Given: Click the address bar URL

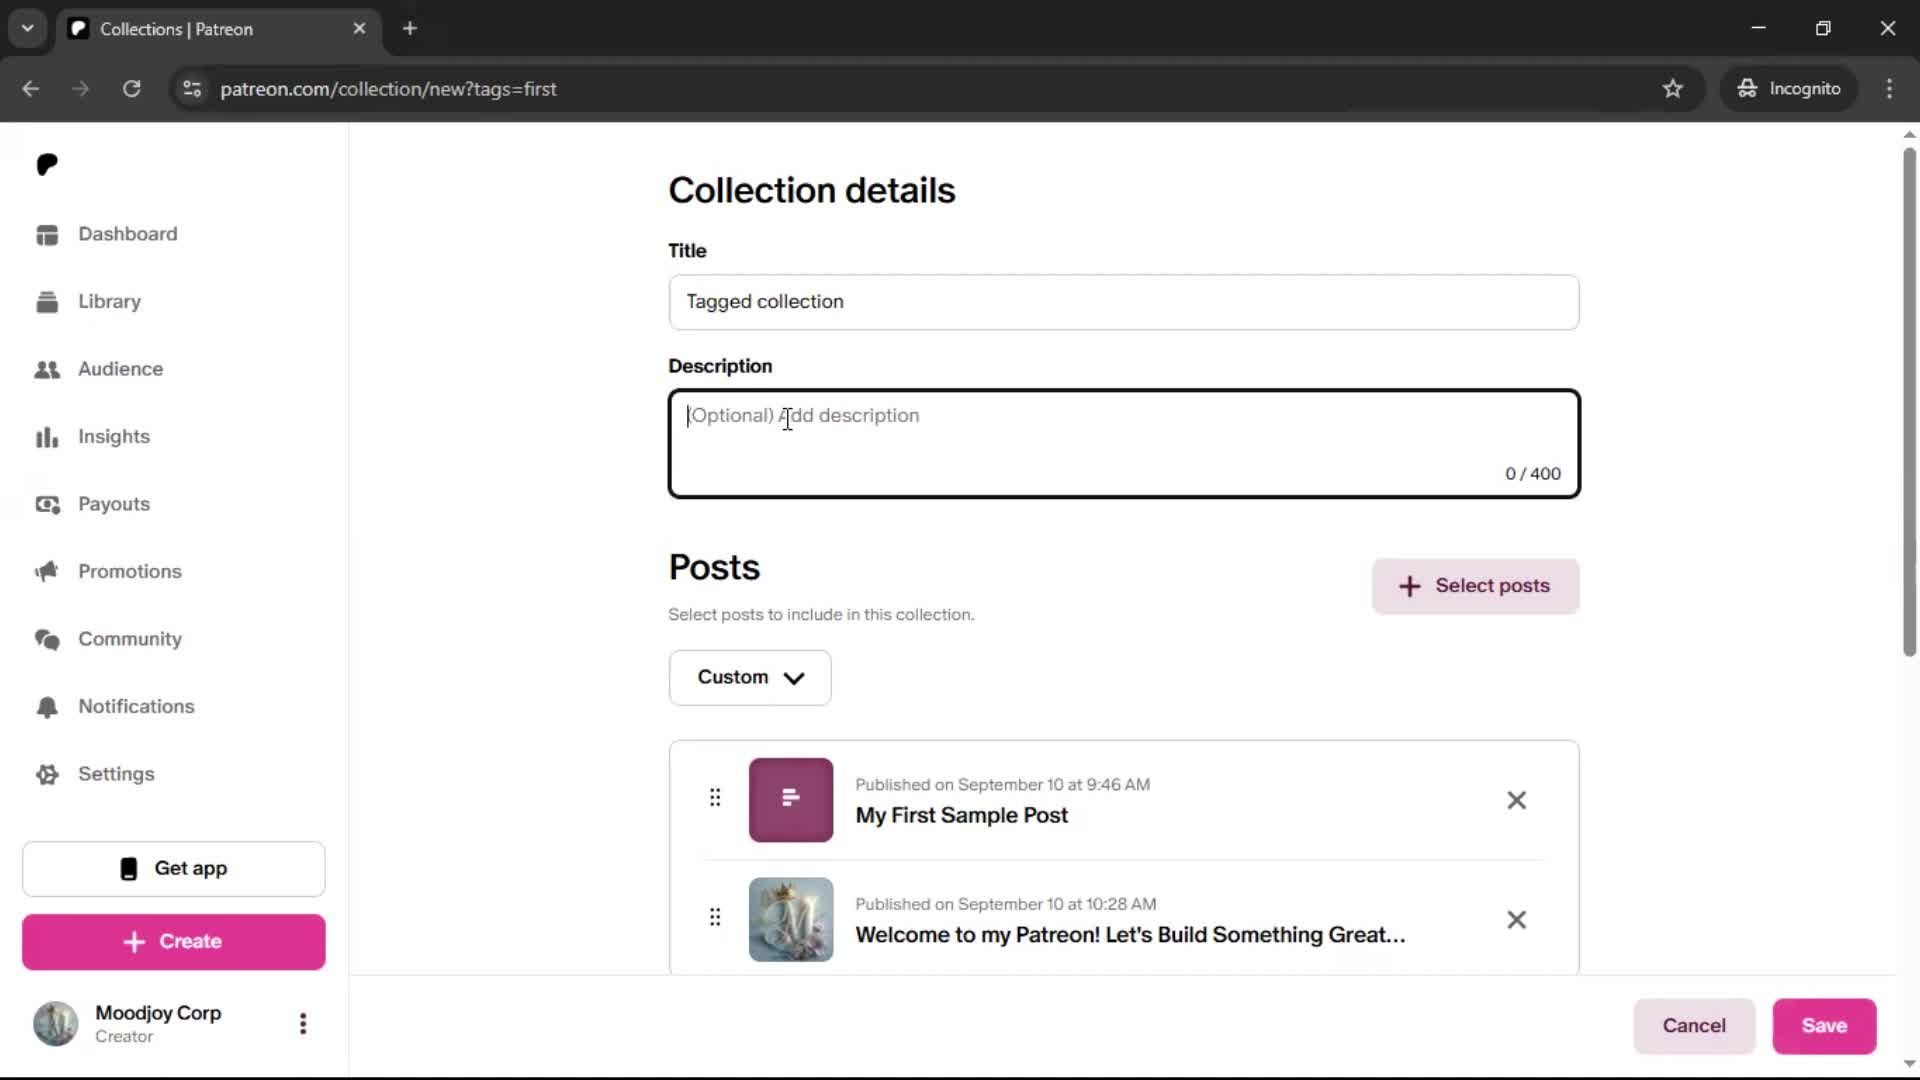Looking at the screenshot, I should [388, 89].
